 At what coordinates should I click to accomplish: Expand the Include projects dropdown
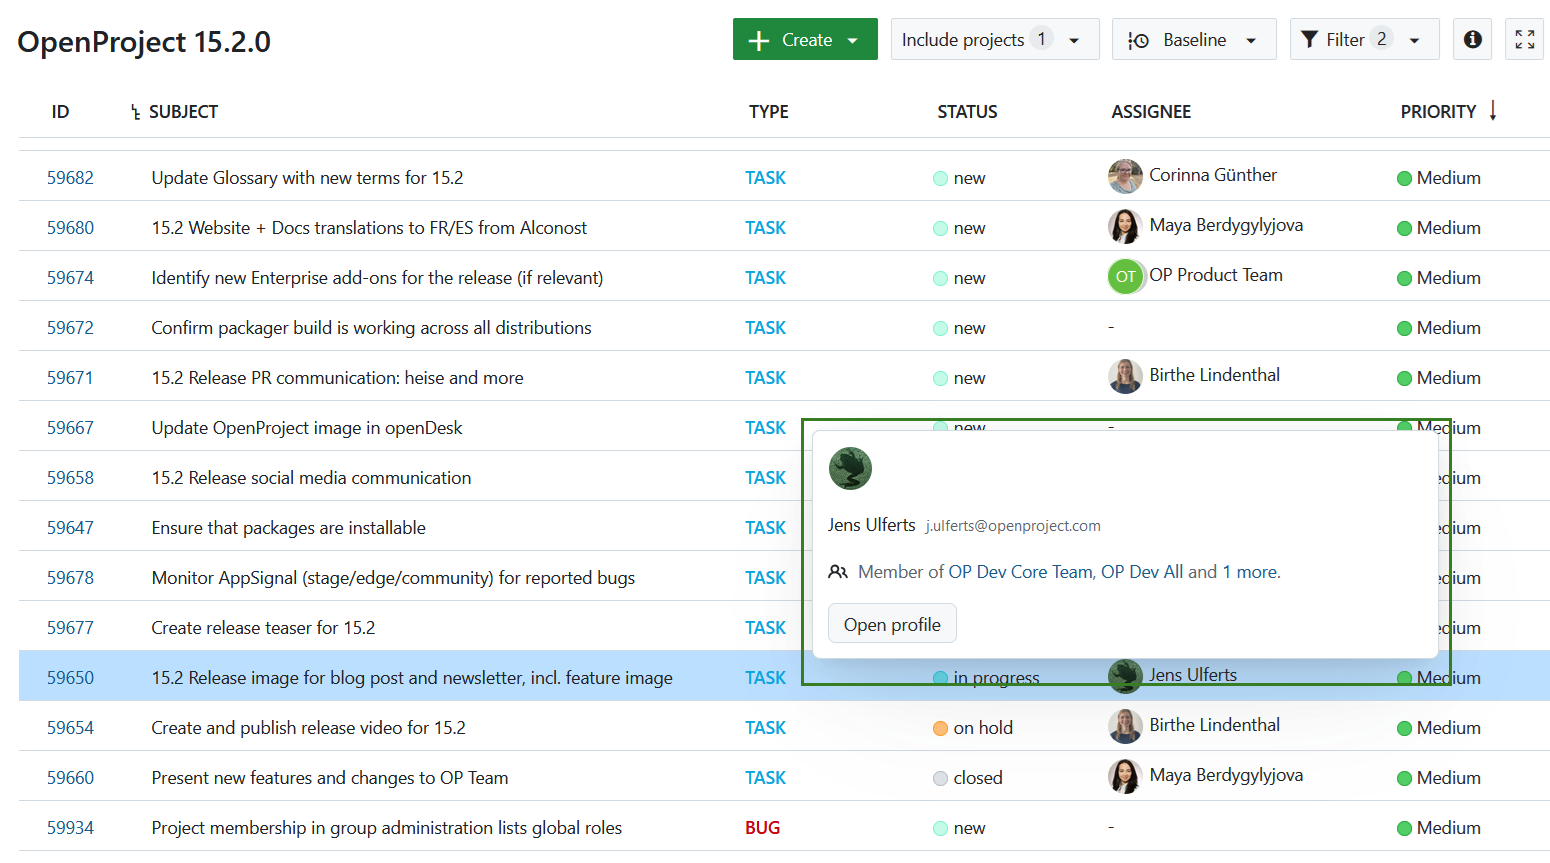coord(1075,39)
